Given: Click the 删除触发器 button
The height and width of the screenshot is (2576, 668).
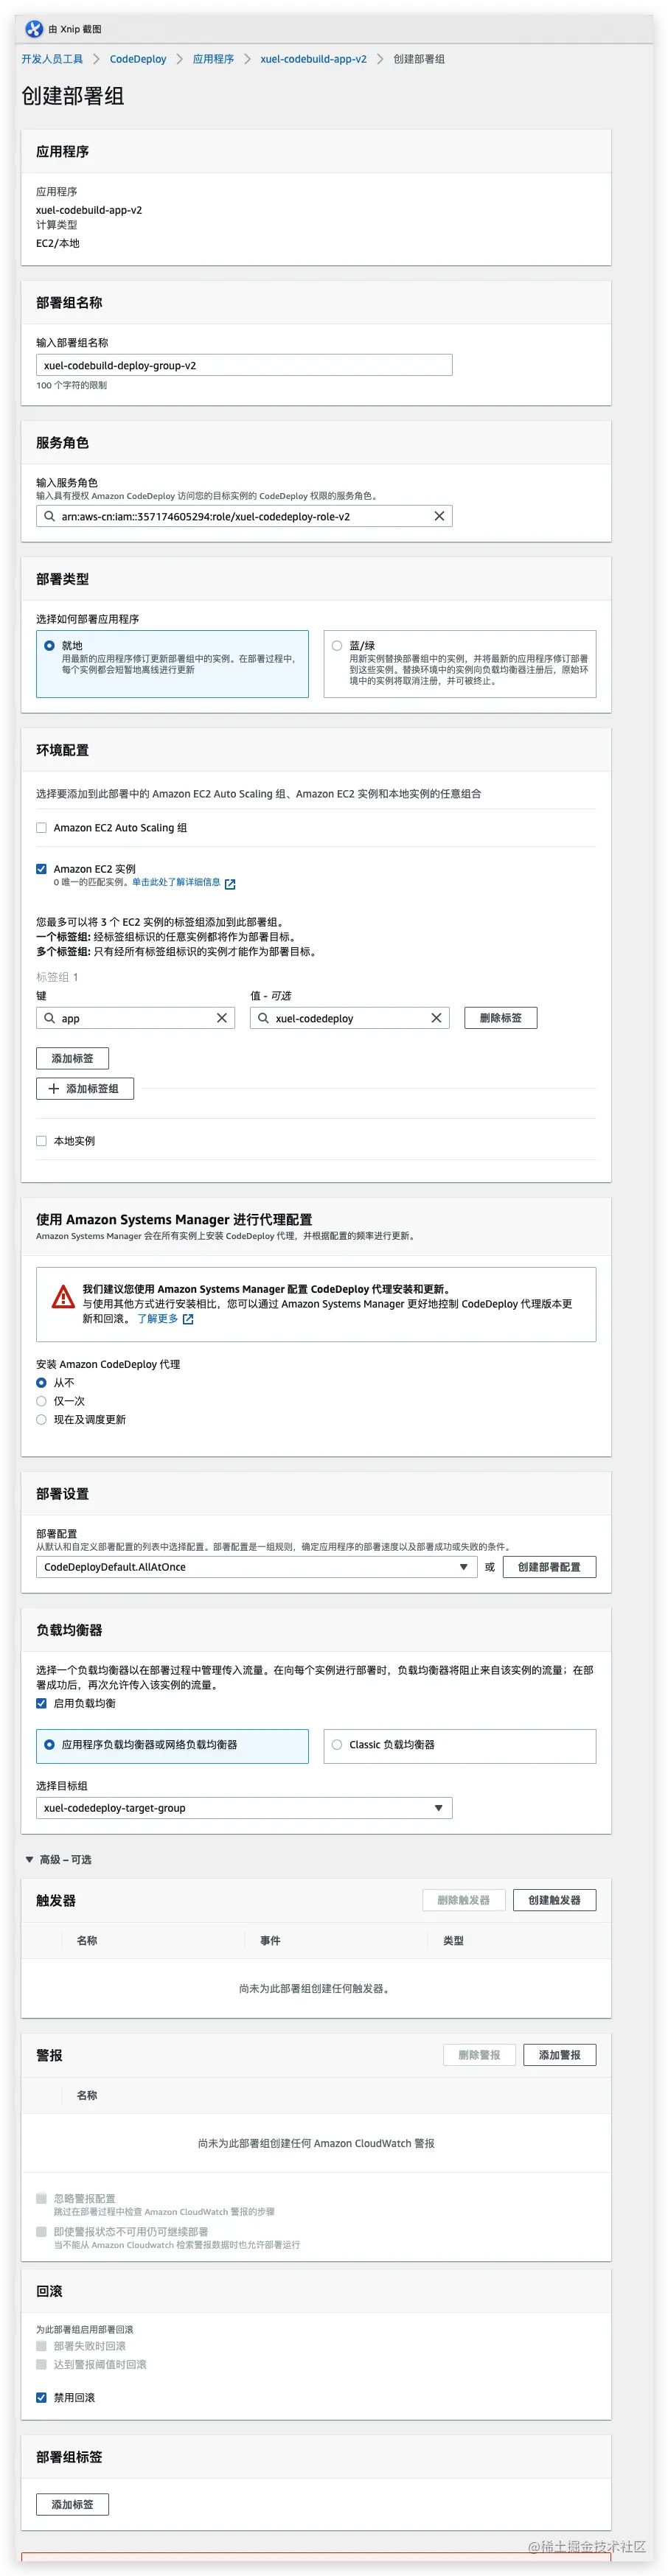Looking at the screenshot, I should point(463,1900).
